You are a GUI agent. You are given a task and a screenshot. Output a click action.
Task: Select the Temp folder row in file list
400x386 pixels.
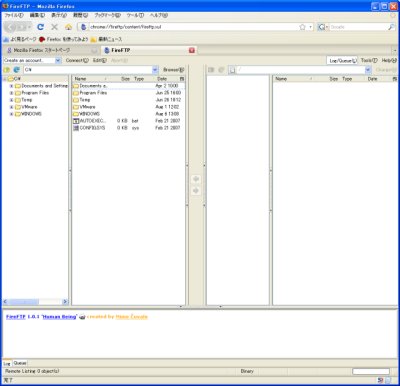(x=128, y=100)
